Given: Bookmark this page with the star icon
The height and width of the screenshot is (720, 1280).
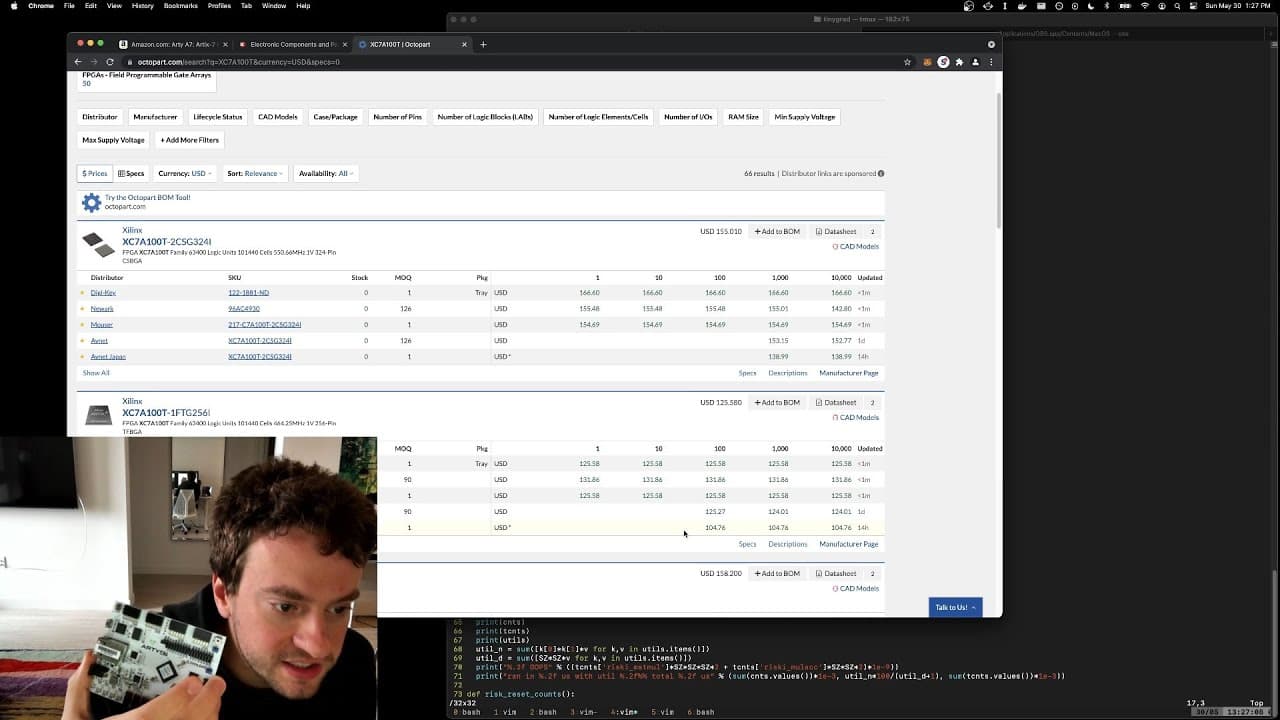Looking at the screenshot, I should [907, 62].
